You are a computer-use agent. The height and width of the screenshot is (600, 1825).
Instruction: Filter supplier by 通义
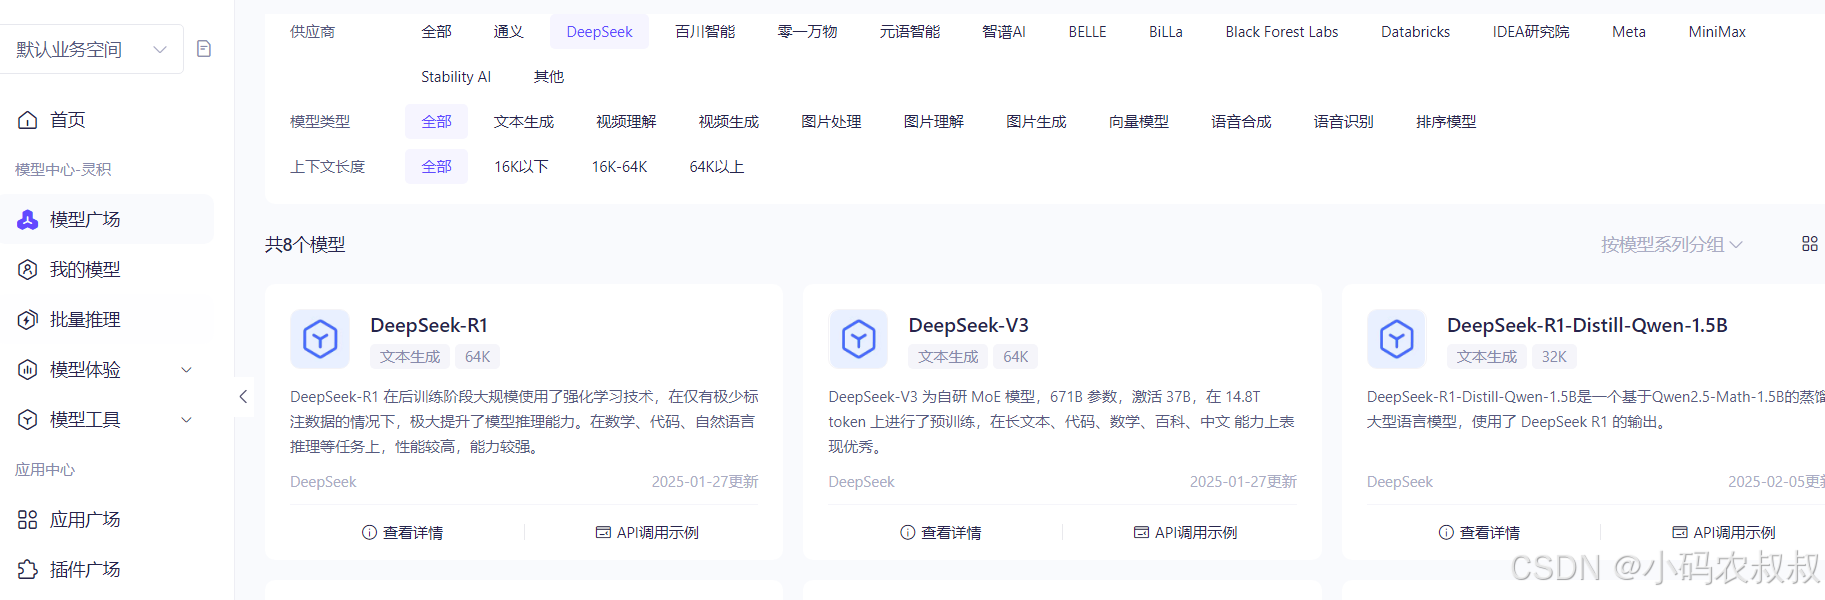tap(509, 32)
